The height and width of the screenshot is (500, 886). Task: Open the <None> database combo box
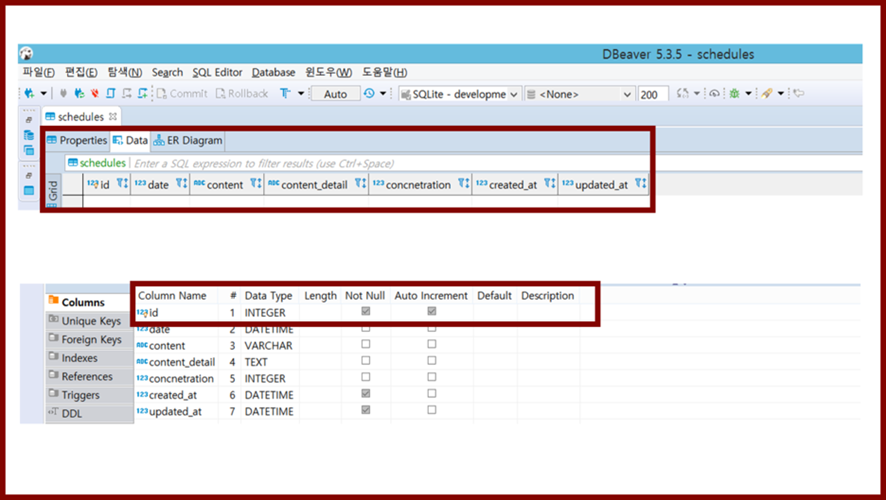coord(579,94)
